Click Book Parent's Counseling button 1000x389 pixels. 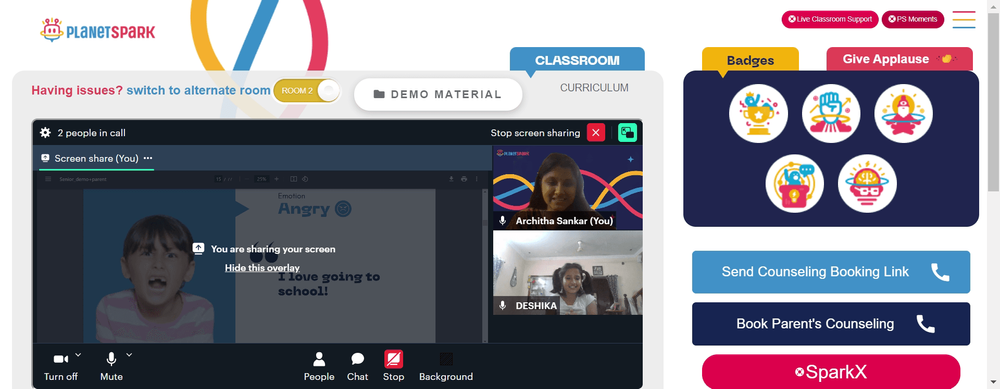coord(831,324)
